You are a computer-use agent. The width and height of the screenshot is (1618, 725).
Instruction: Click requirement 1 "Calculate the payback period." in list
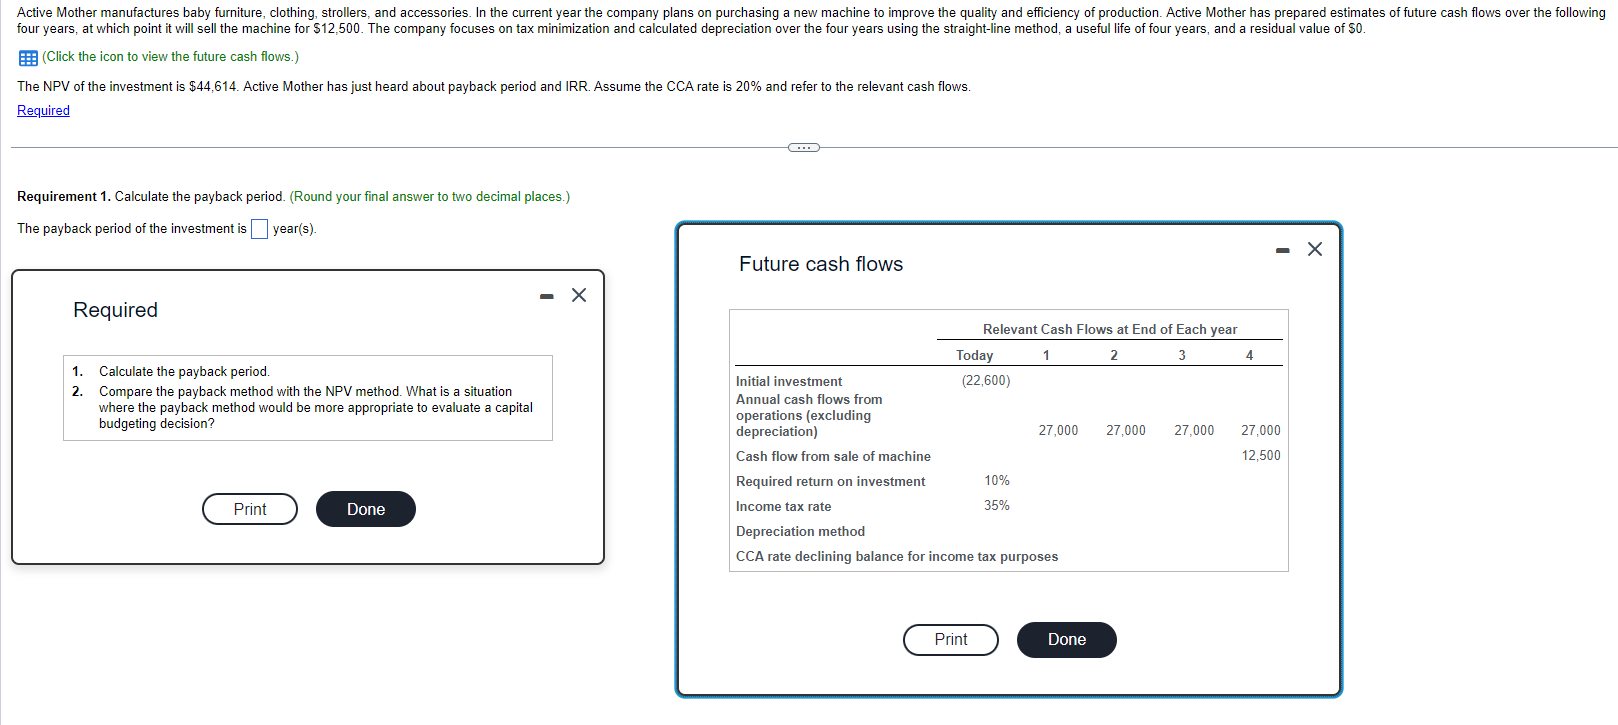[184, 372]
